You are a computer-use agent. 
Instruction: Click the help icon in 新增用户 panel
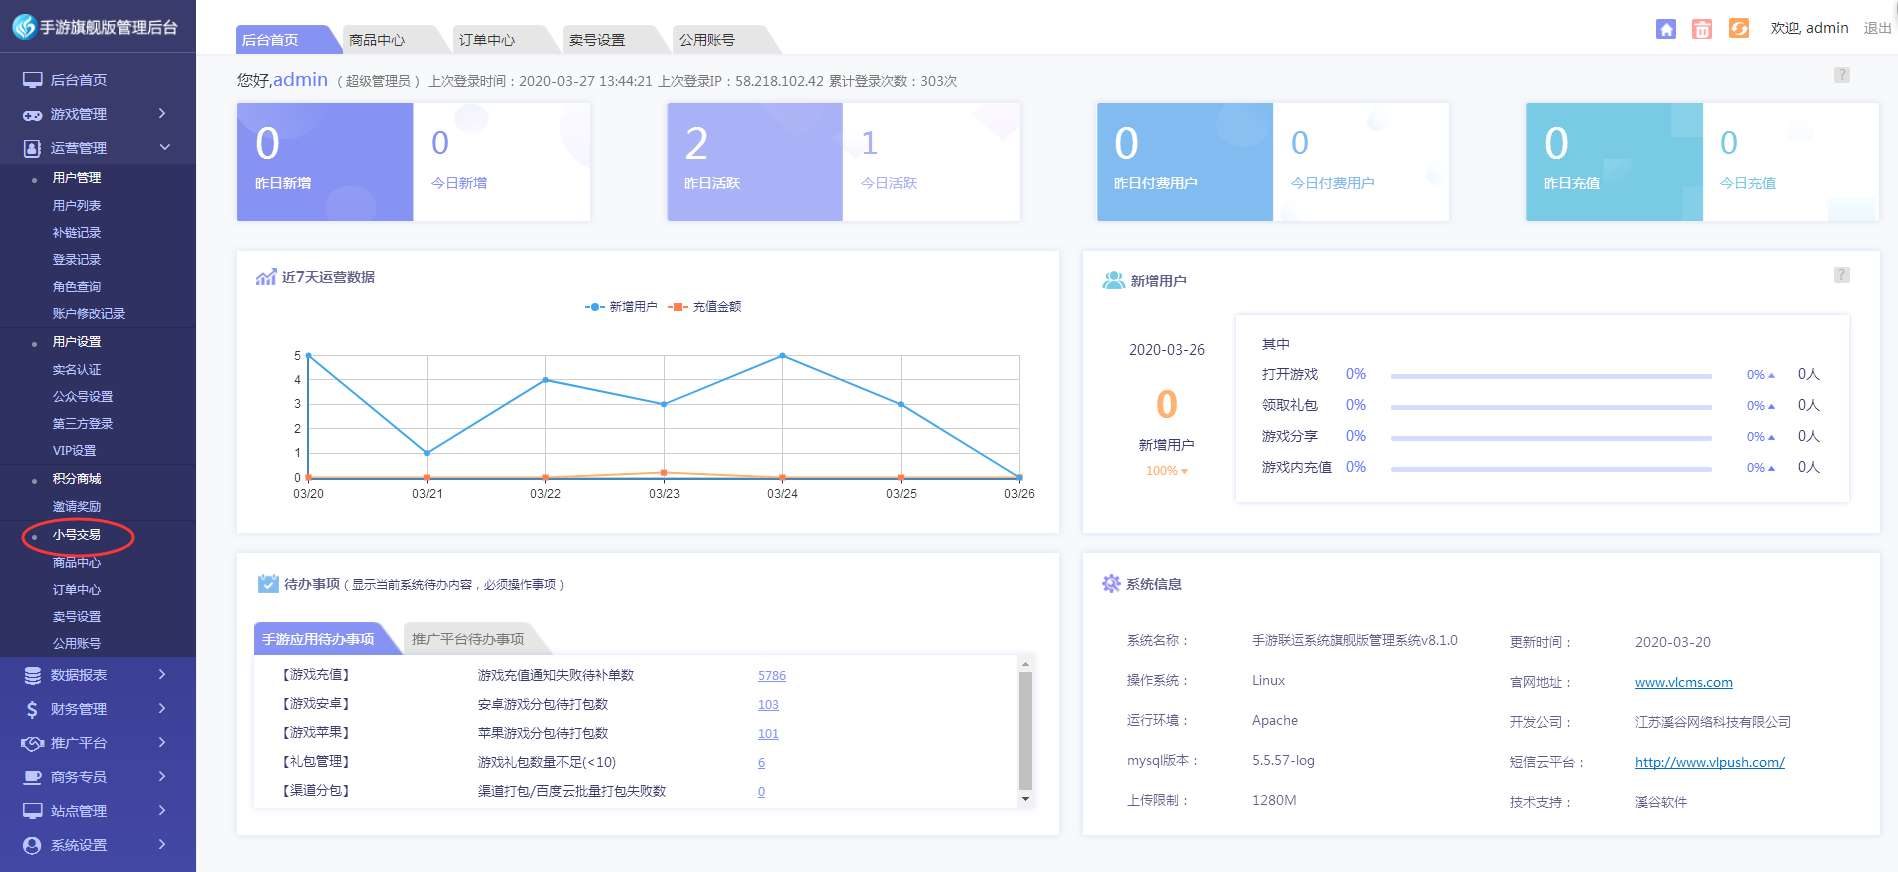click(1842, 275)
